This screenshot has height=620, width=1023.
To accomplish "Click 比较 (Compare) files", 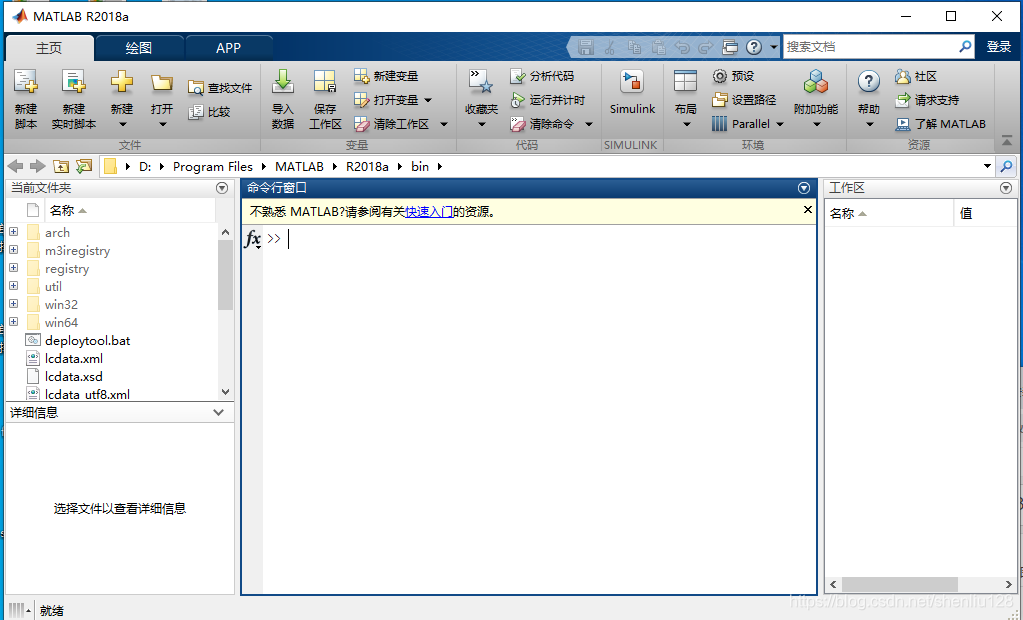I will tap(209, 112).
